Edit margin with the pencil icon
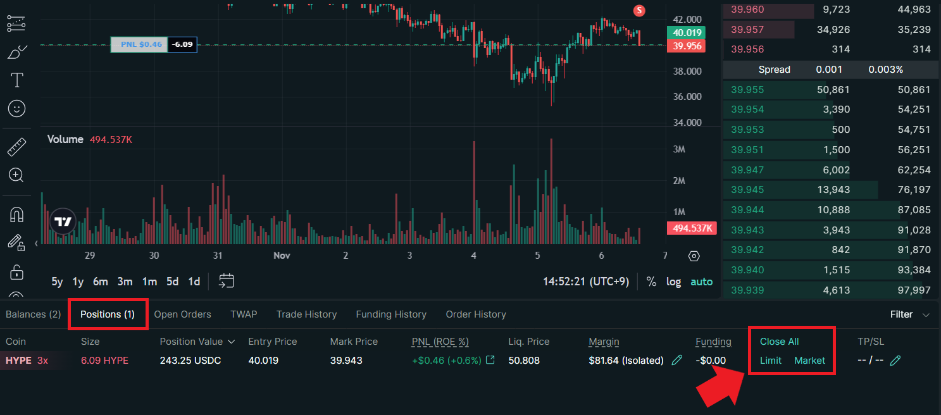This screenshot has height=415, width=941. tap(677, 360)
